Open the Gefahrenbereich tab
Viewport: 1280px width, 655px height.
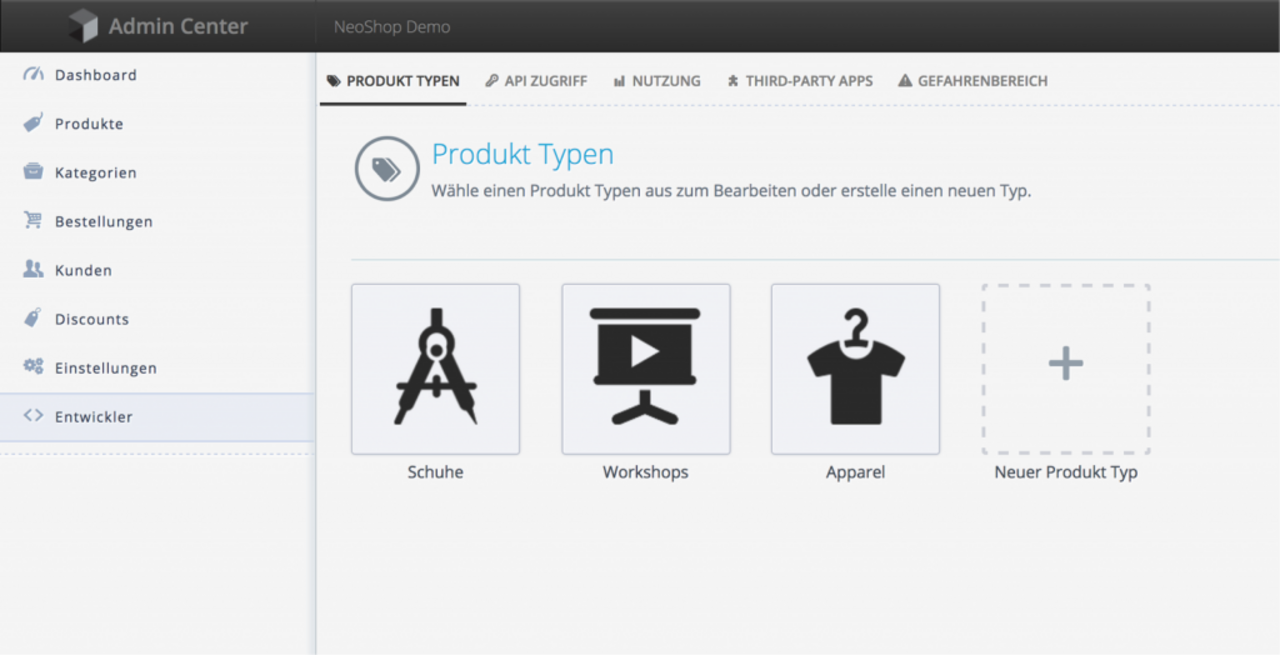point(973,81)
